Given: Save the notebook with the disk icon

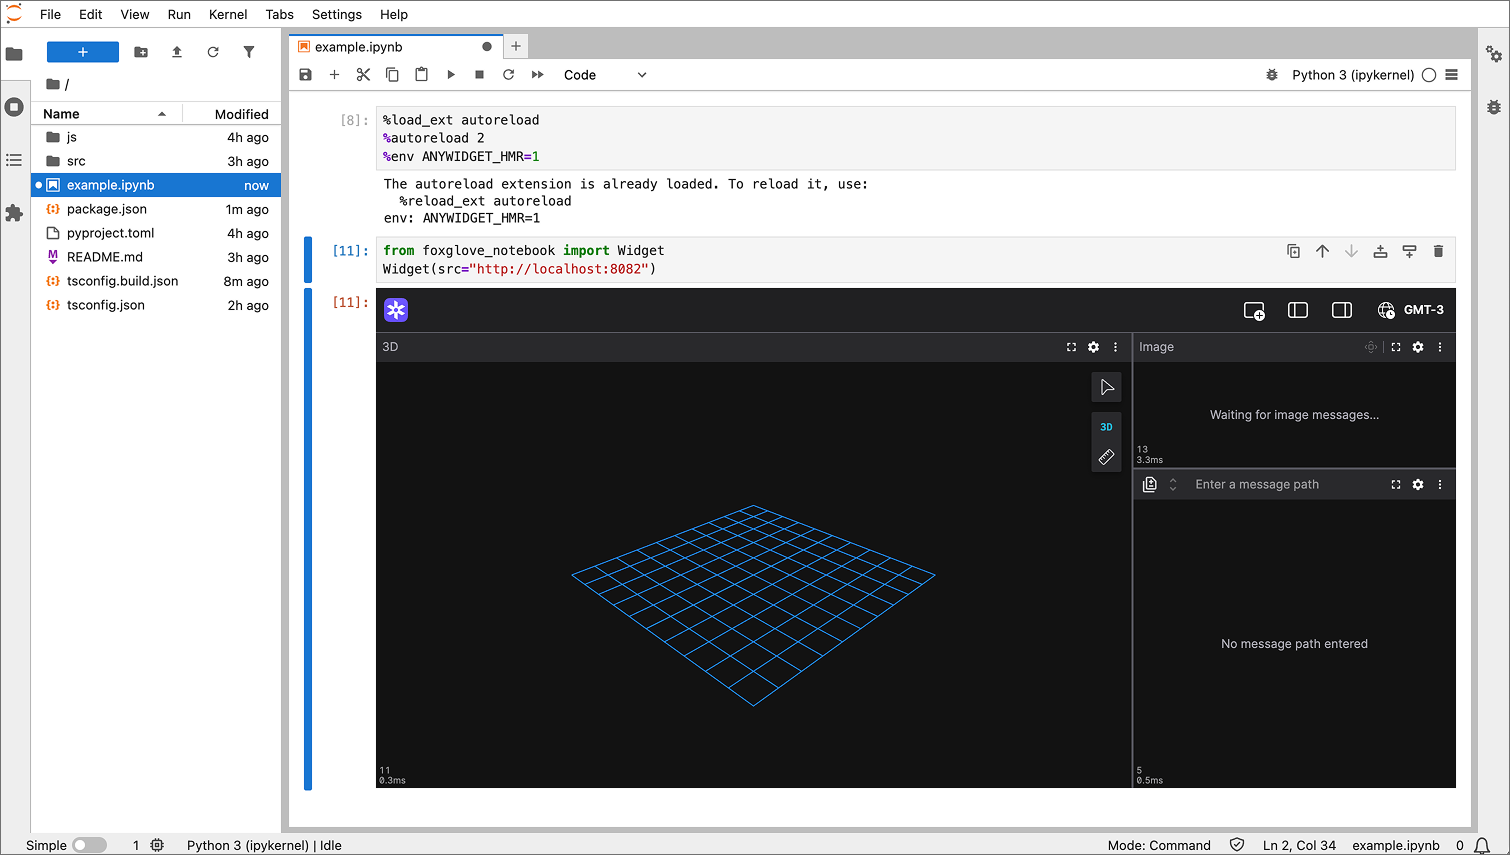Looking at the screenshot, I should pyautogui.click(x=306, y=75).
